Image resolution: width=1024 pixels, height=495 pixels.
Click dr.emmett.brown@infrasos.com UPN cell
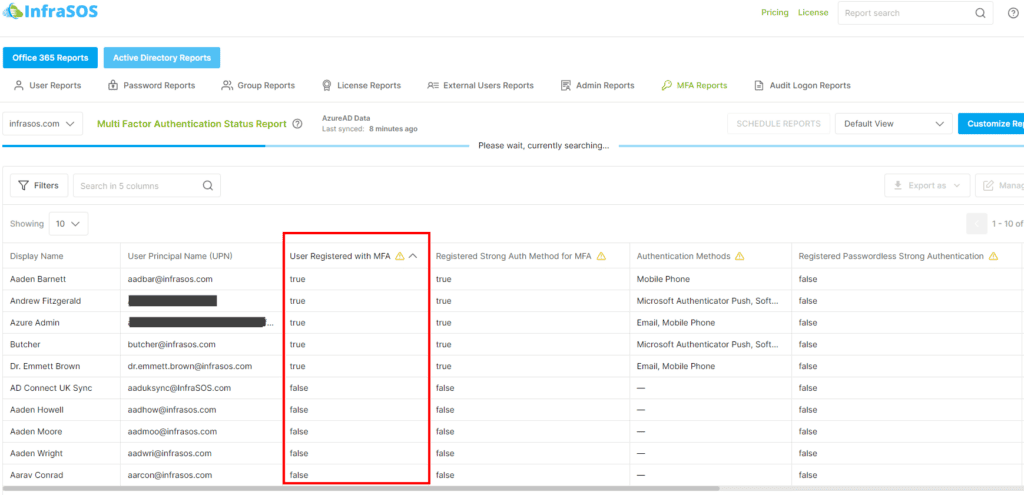tap(190, 366)
